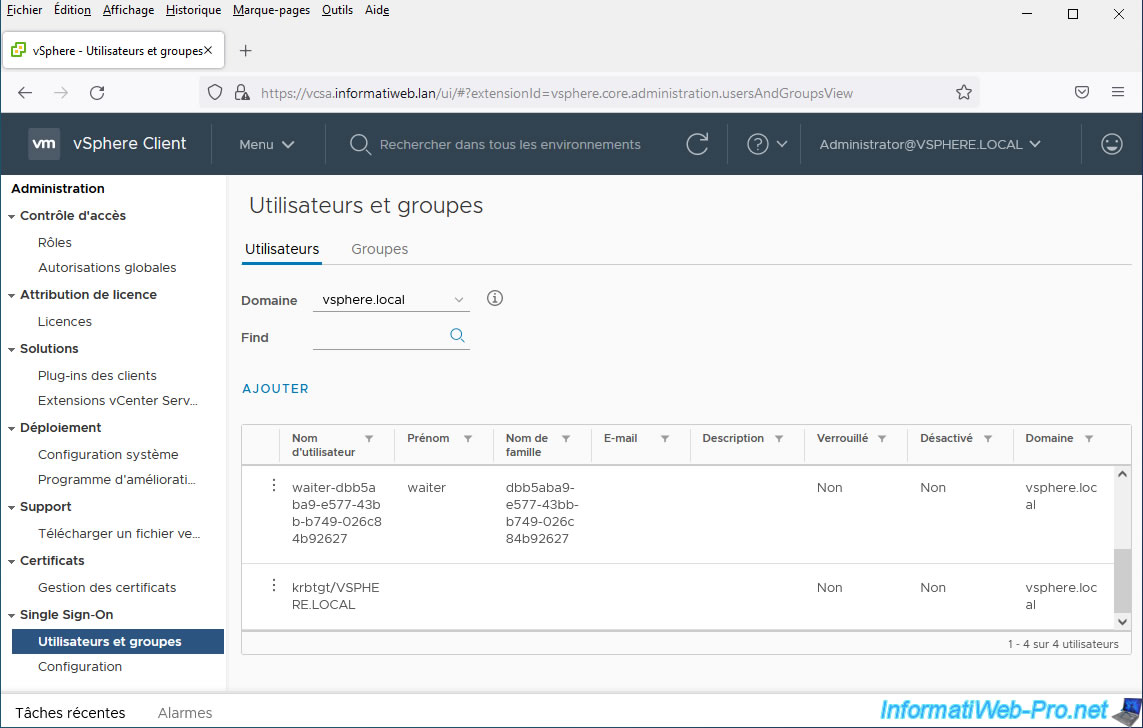Open the Historique menu
This screenshot has height=728, width=1143.
(193, 10)
